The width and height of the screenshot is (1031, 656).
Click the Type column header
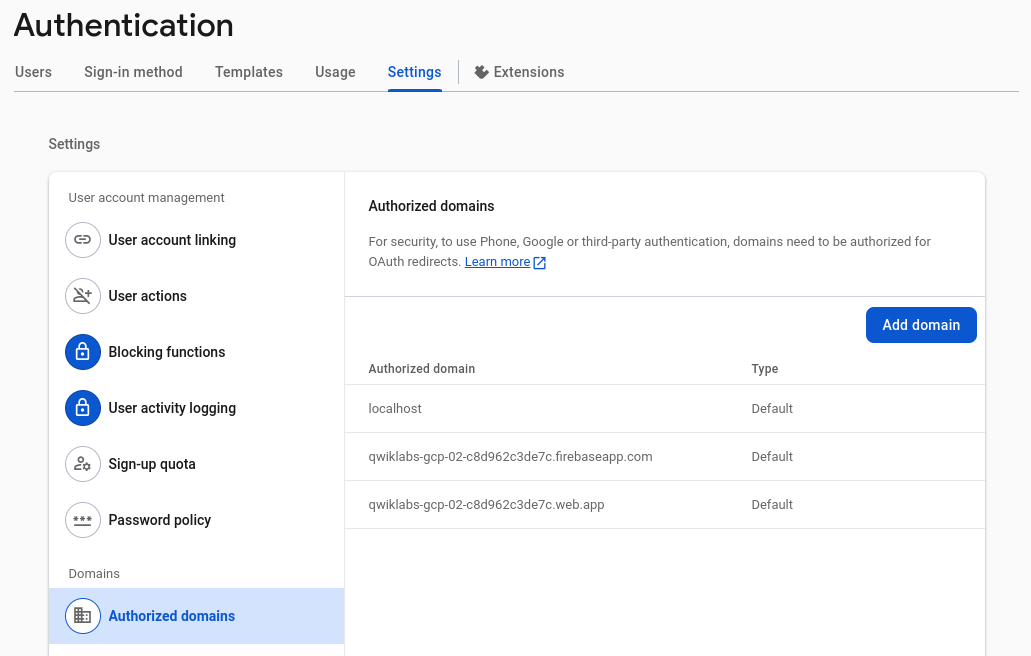point(765,369)
